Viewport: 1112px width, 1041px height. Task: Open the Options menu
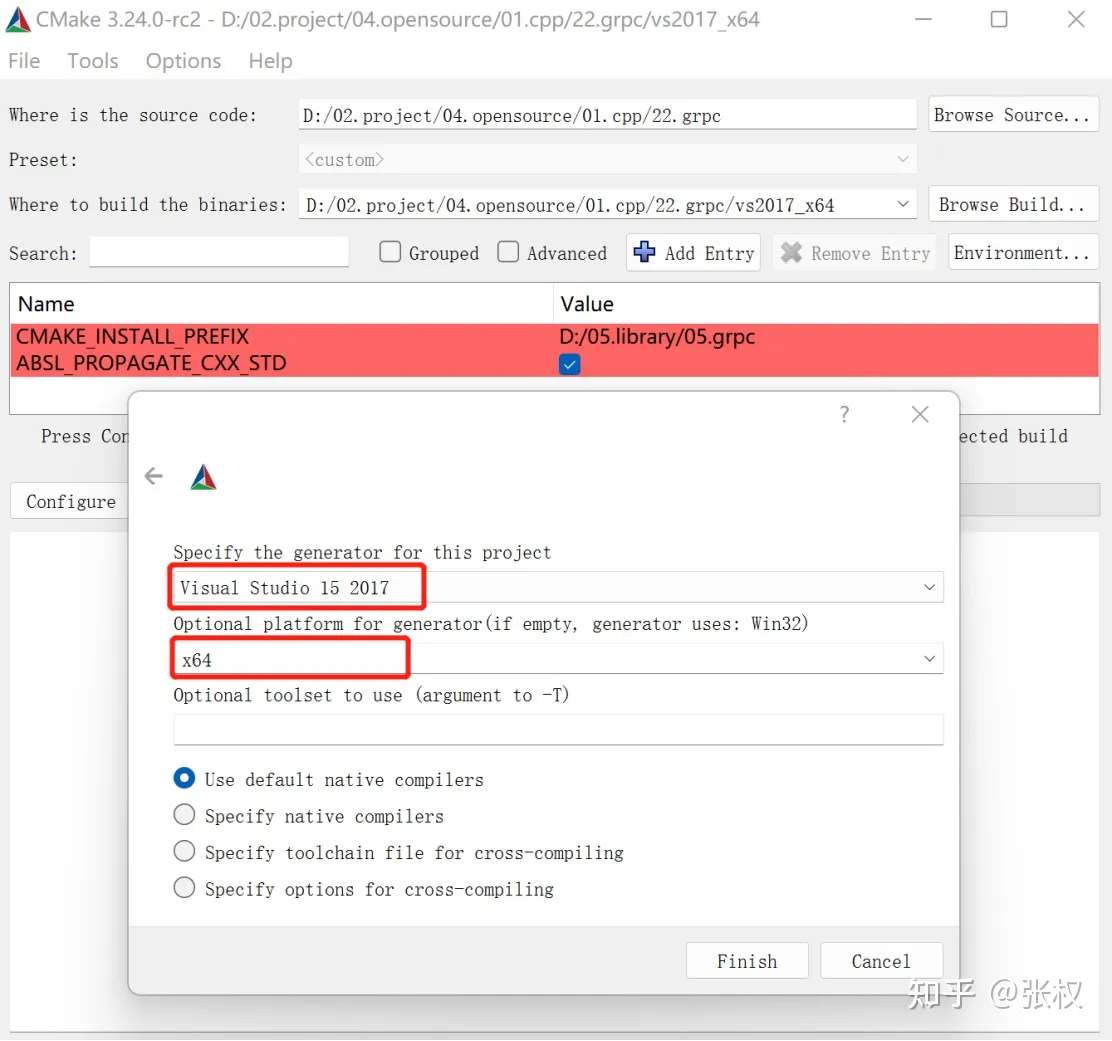(x=183, y=61)
